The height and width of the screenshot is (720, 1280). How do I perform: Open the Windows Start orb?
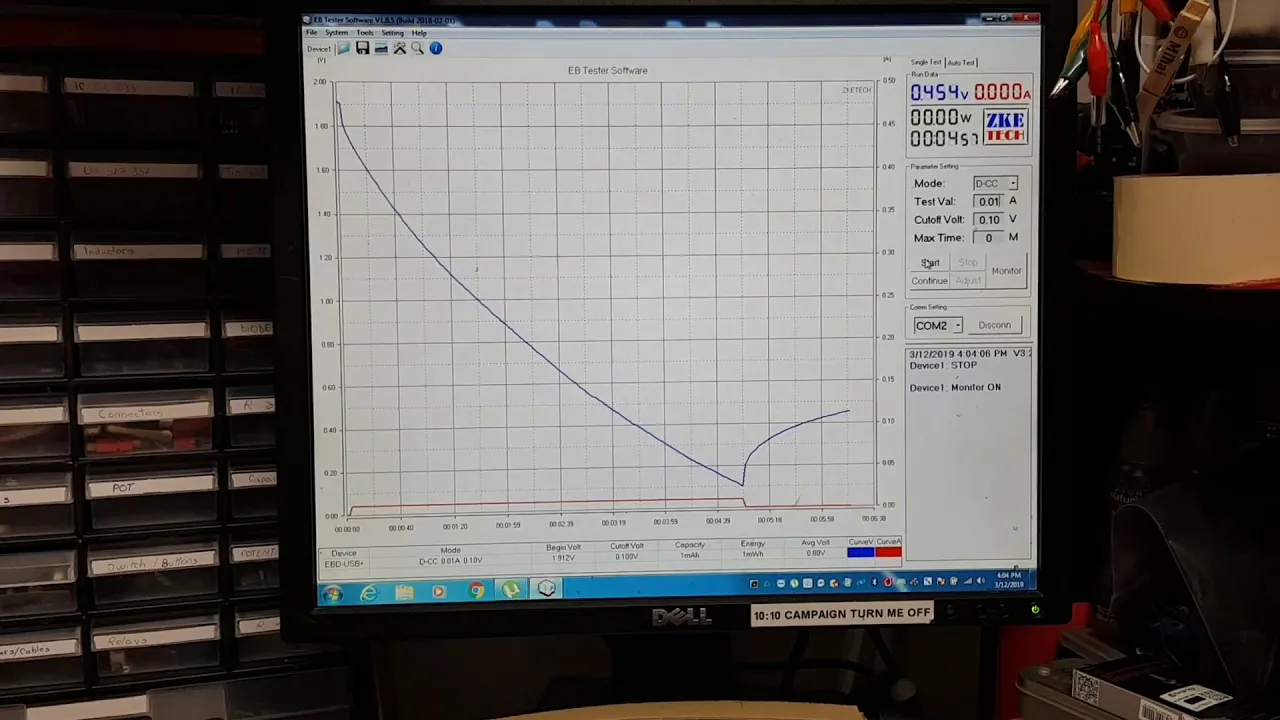tap(332, 593)
